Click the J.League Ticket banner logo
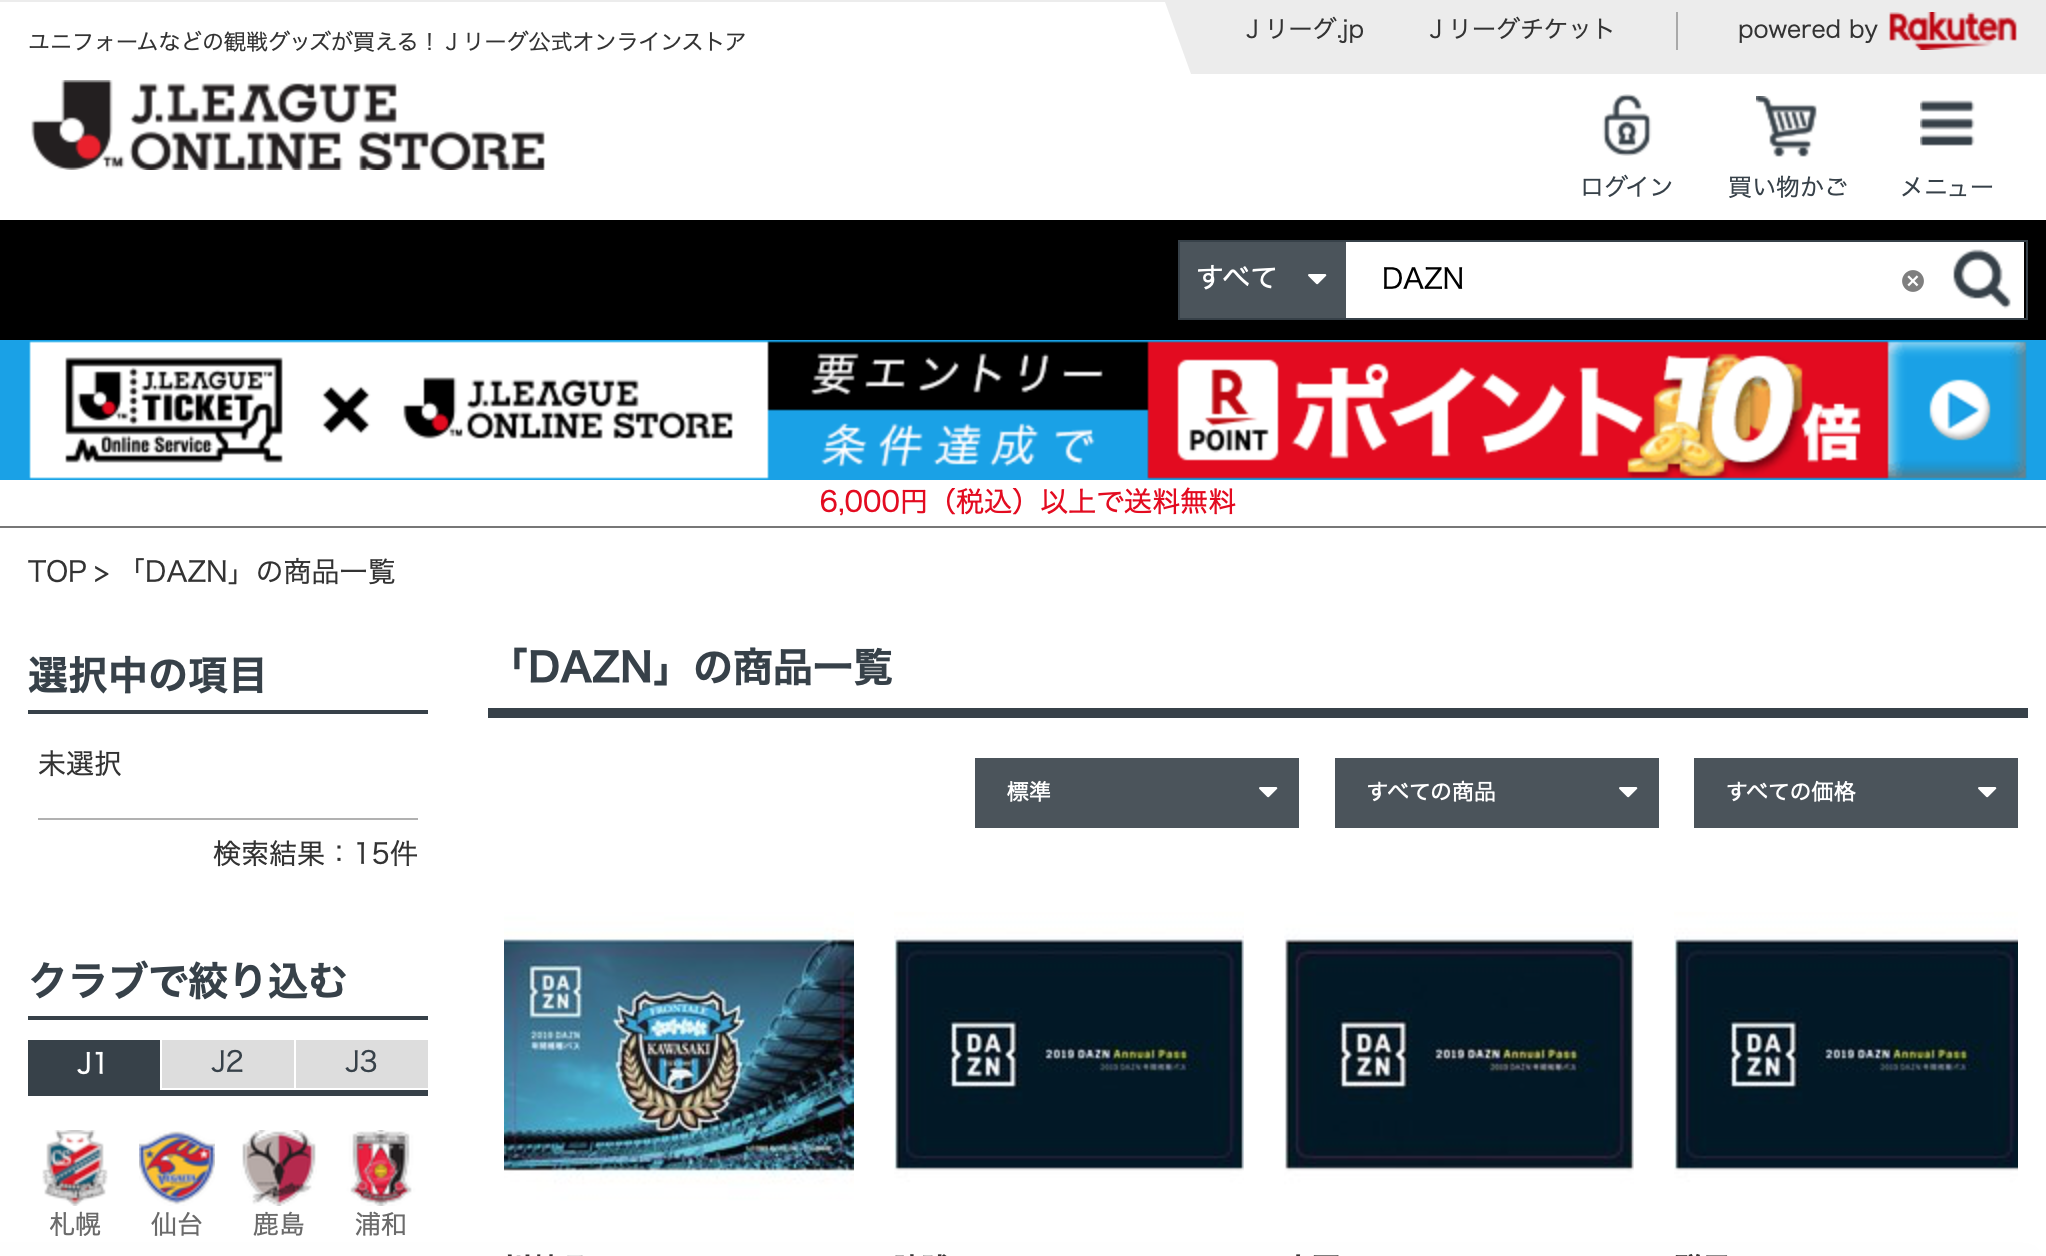The height and width of the screenshot is (1256, 2046). (x=174, y=410)
